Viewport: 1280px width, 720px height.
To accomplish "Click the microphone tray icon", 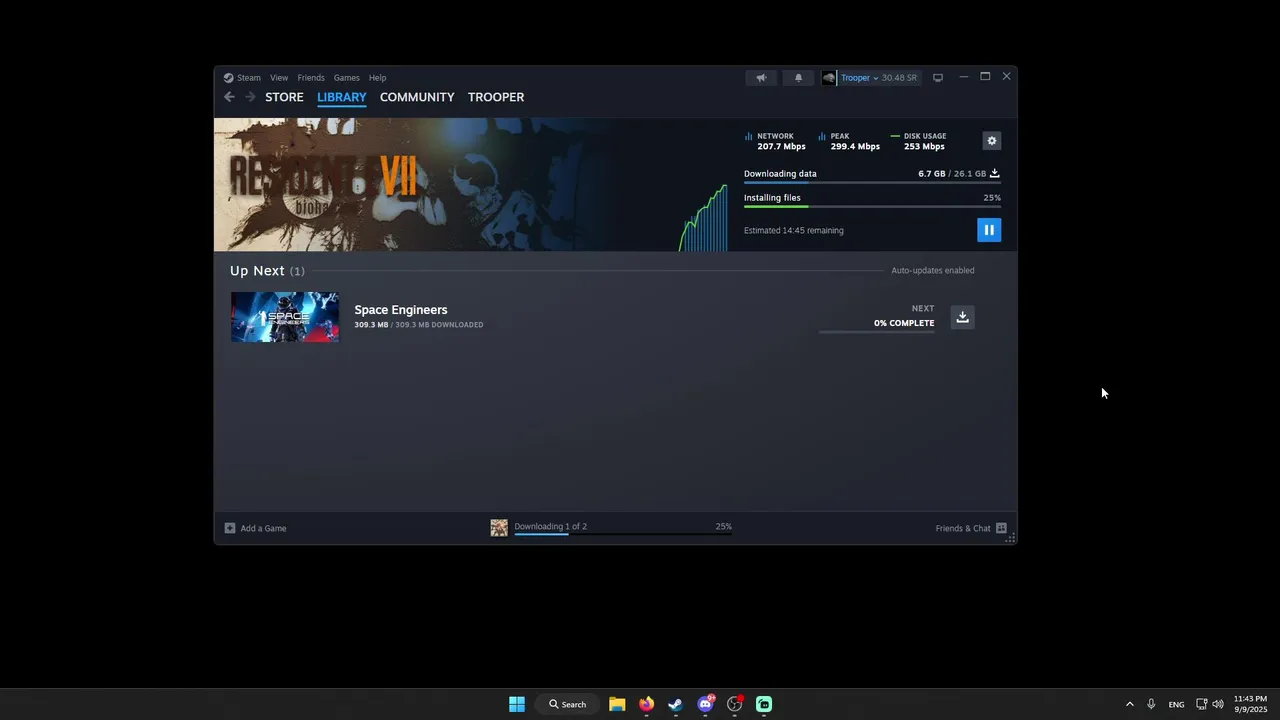I will (x=1151, y=704).
